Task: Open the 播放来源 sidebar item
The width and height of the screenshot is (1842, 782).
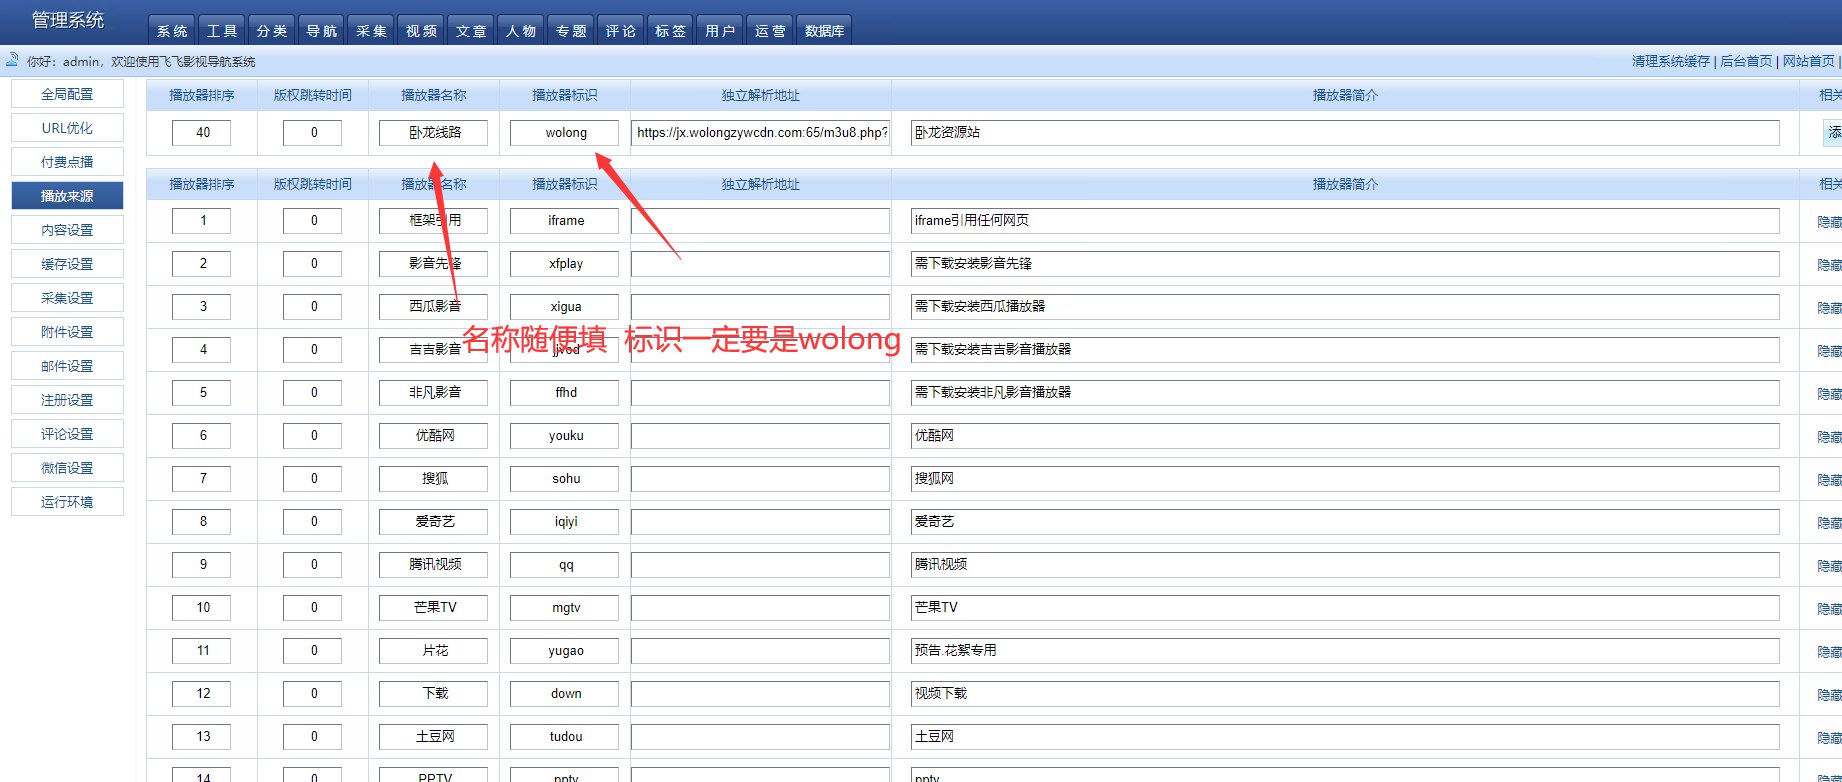Action: click(67, 196)
